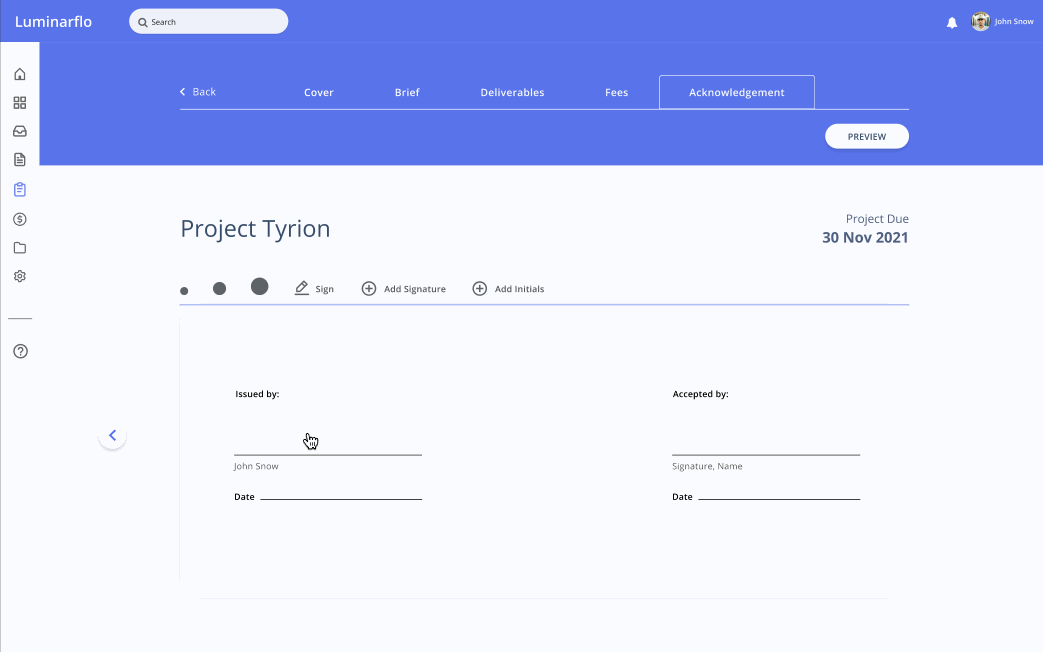1043x652 pixels.
Task: Click the Sign pen tool
Action: (314, 289)
